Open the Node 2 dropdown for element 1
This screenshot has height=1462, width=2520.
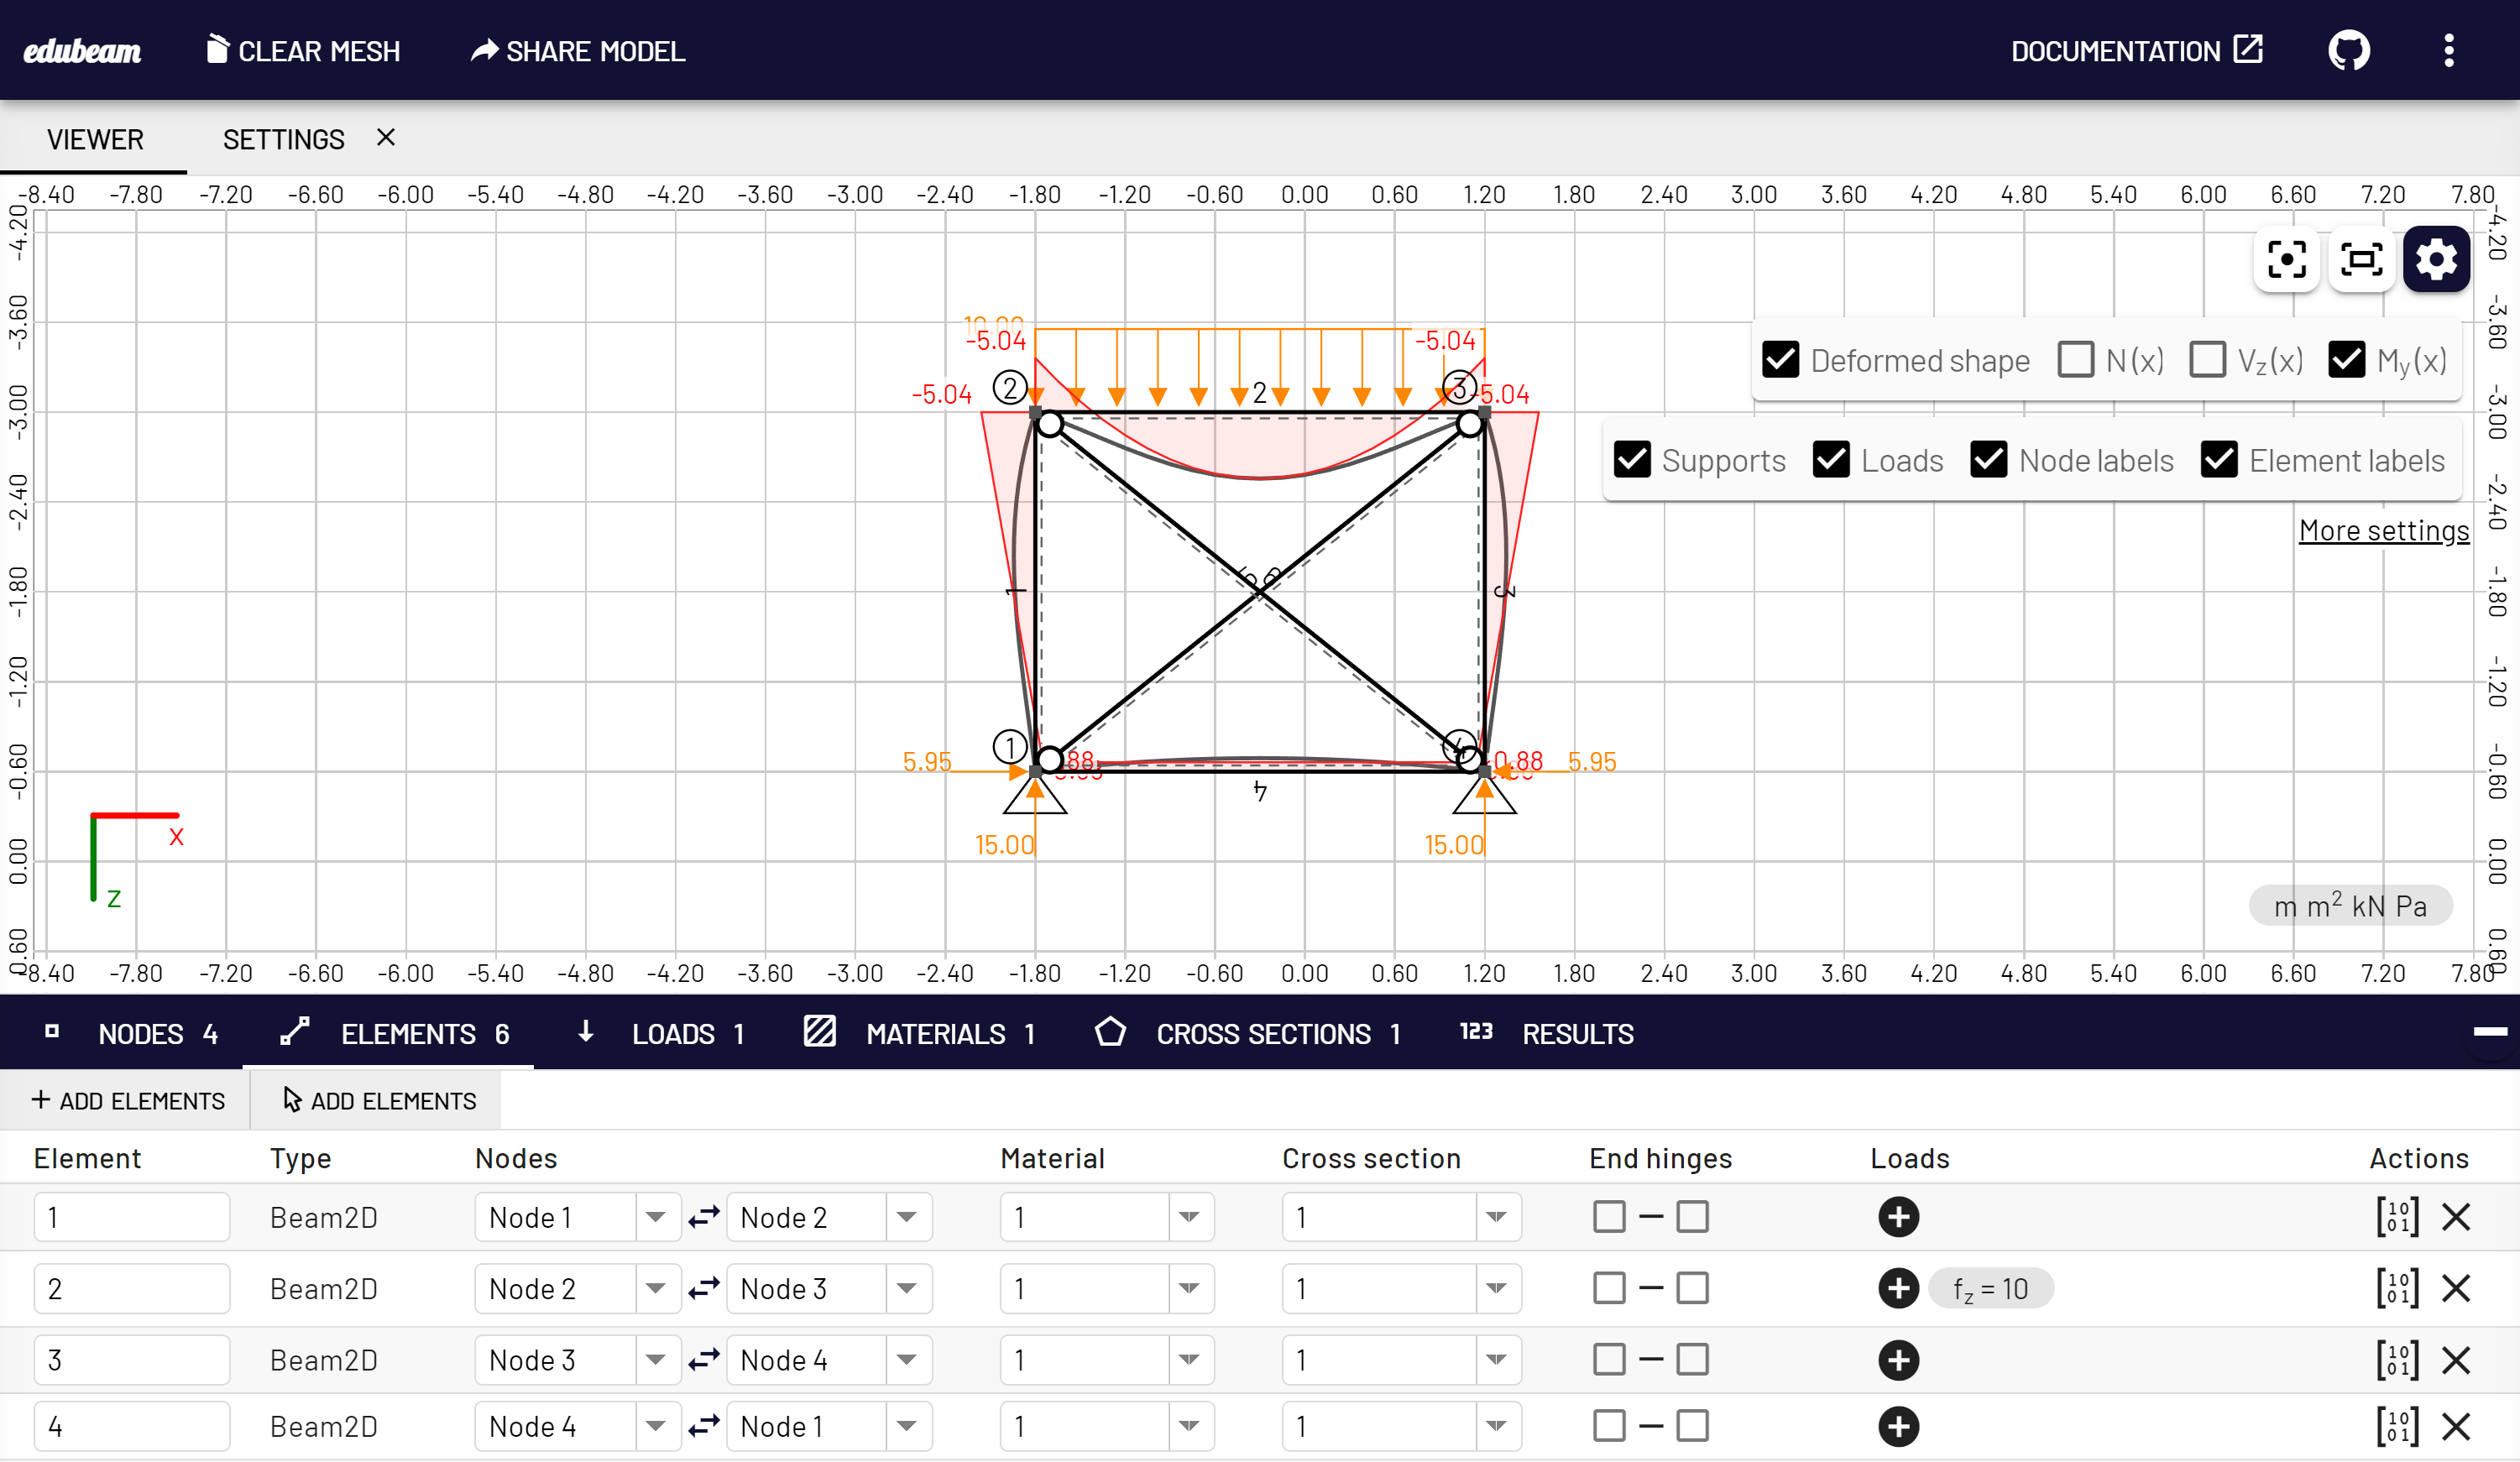(x=907, y=1217)
